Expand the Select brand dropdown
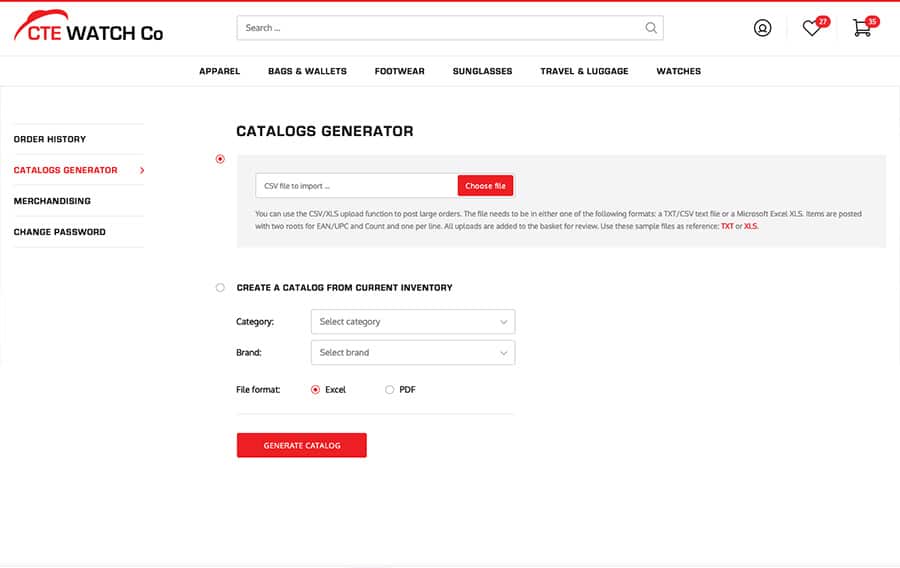The width and height of the screenshot is (900, 568). coord(413,353)
